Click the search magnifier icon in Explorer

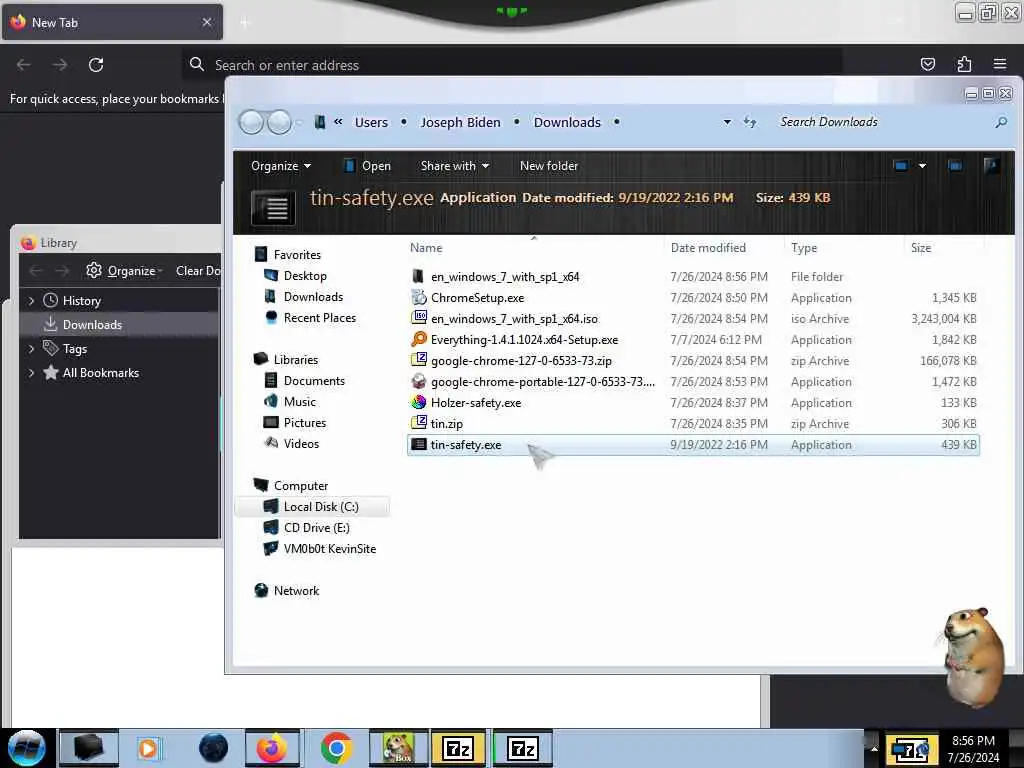[x=1000, y=122]
